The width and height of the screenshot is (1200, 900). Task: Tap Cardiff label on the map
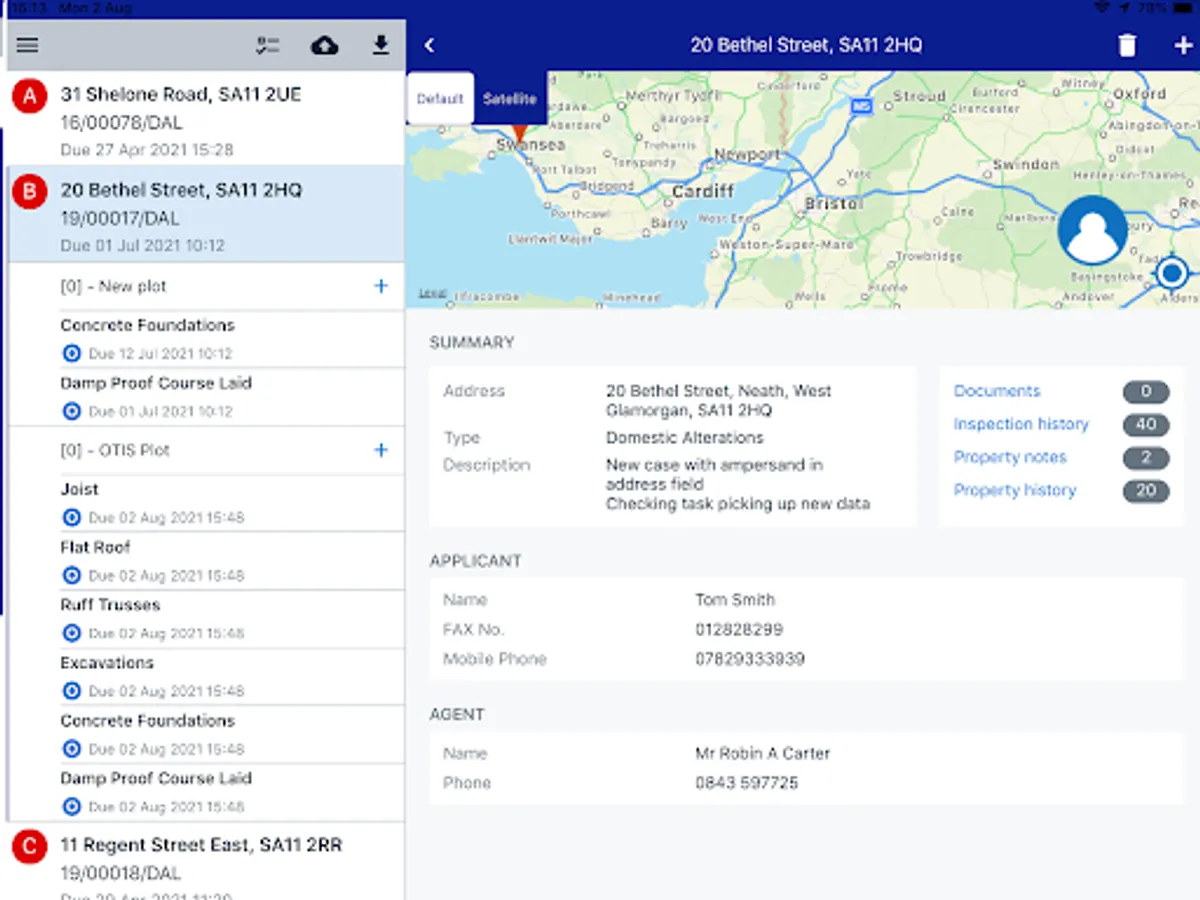pos(703,191)
